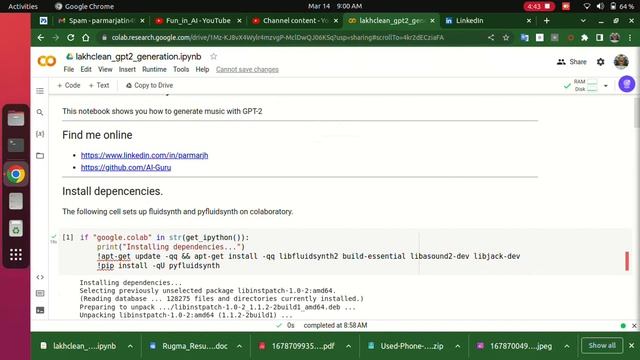Click Show all downloads button

602,345
